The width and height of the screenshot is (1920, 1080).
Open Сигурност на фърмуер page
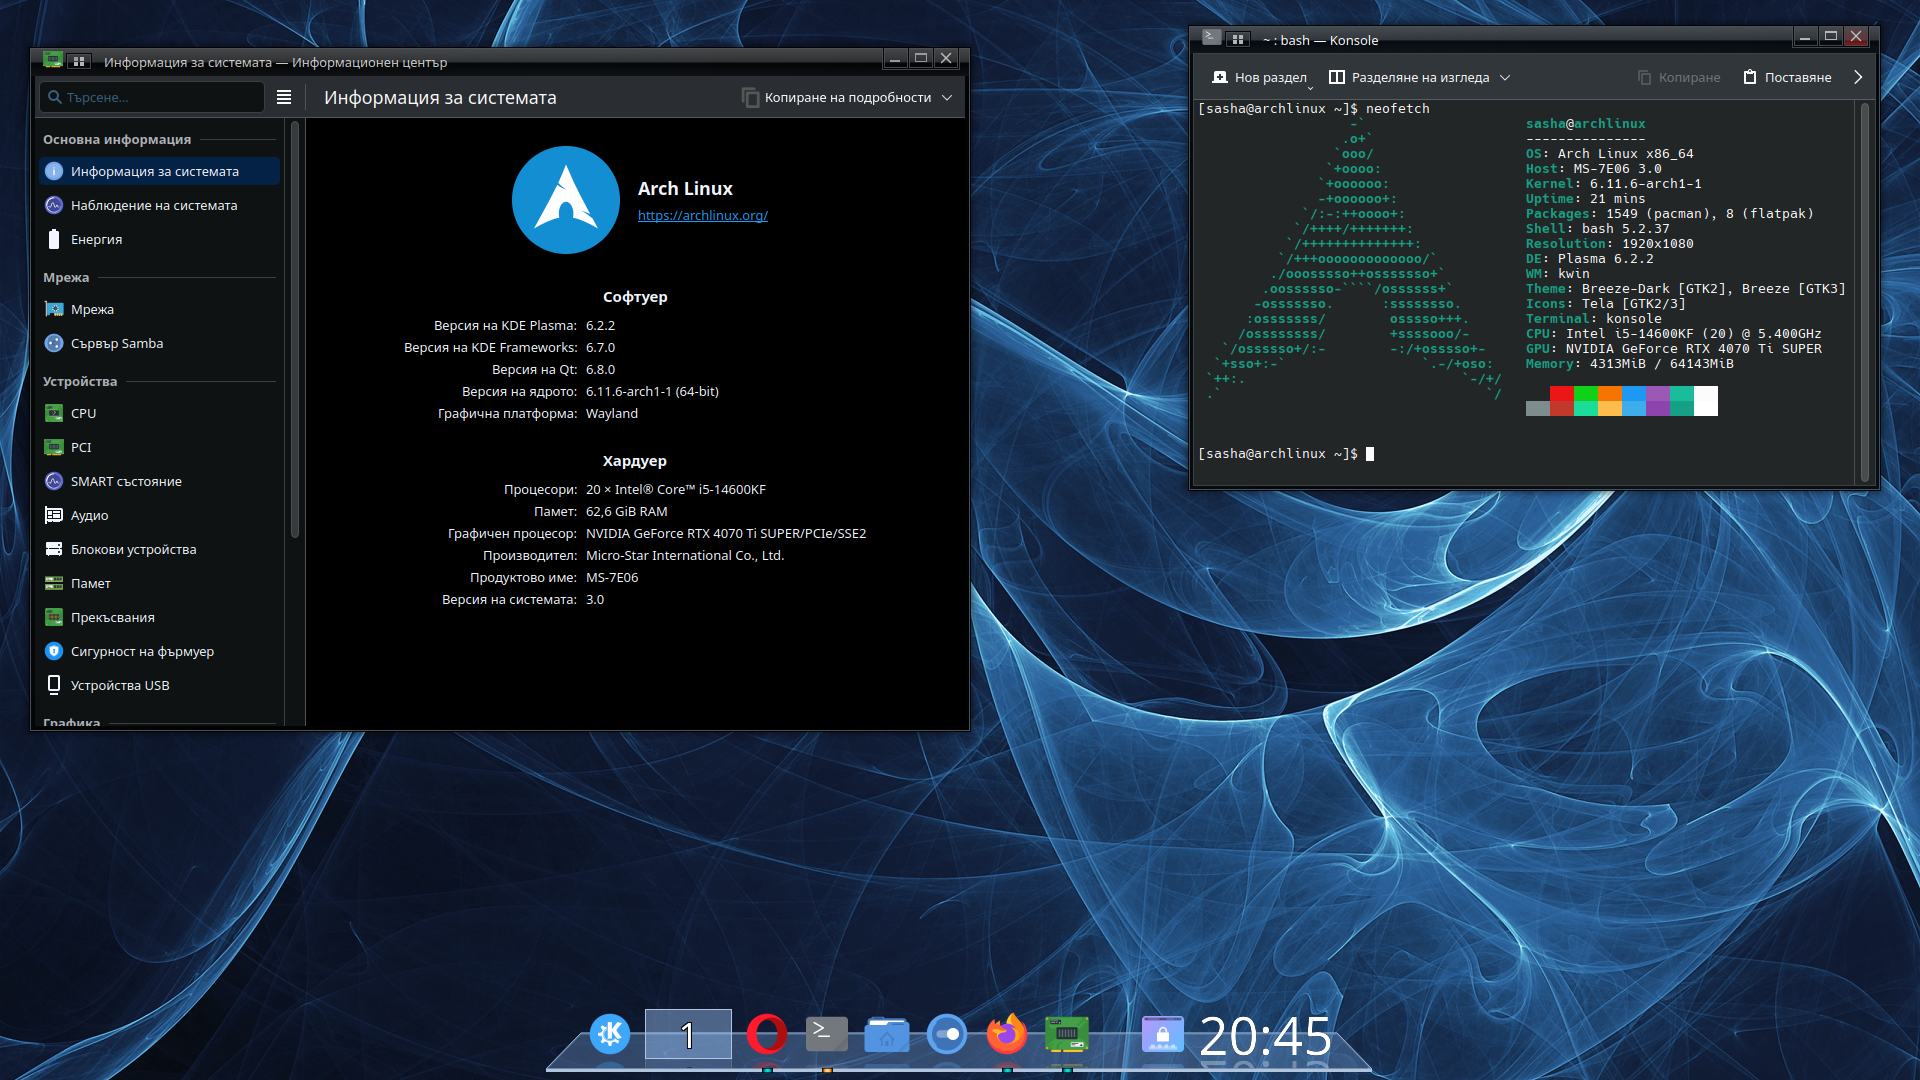coord(160,651)
